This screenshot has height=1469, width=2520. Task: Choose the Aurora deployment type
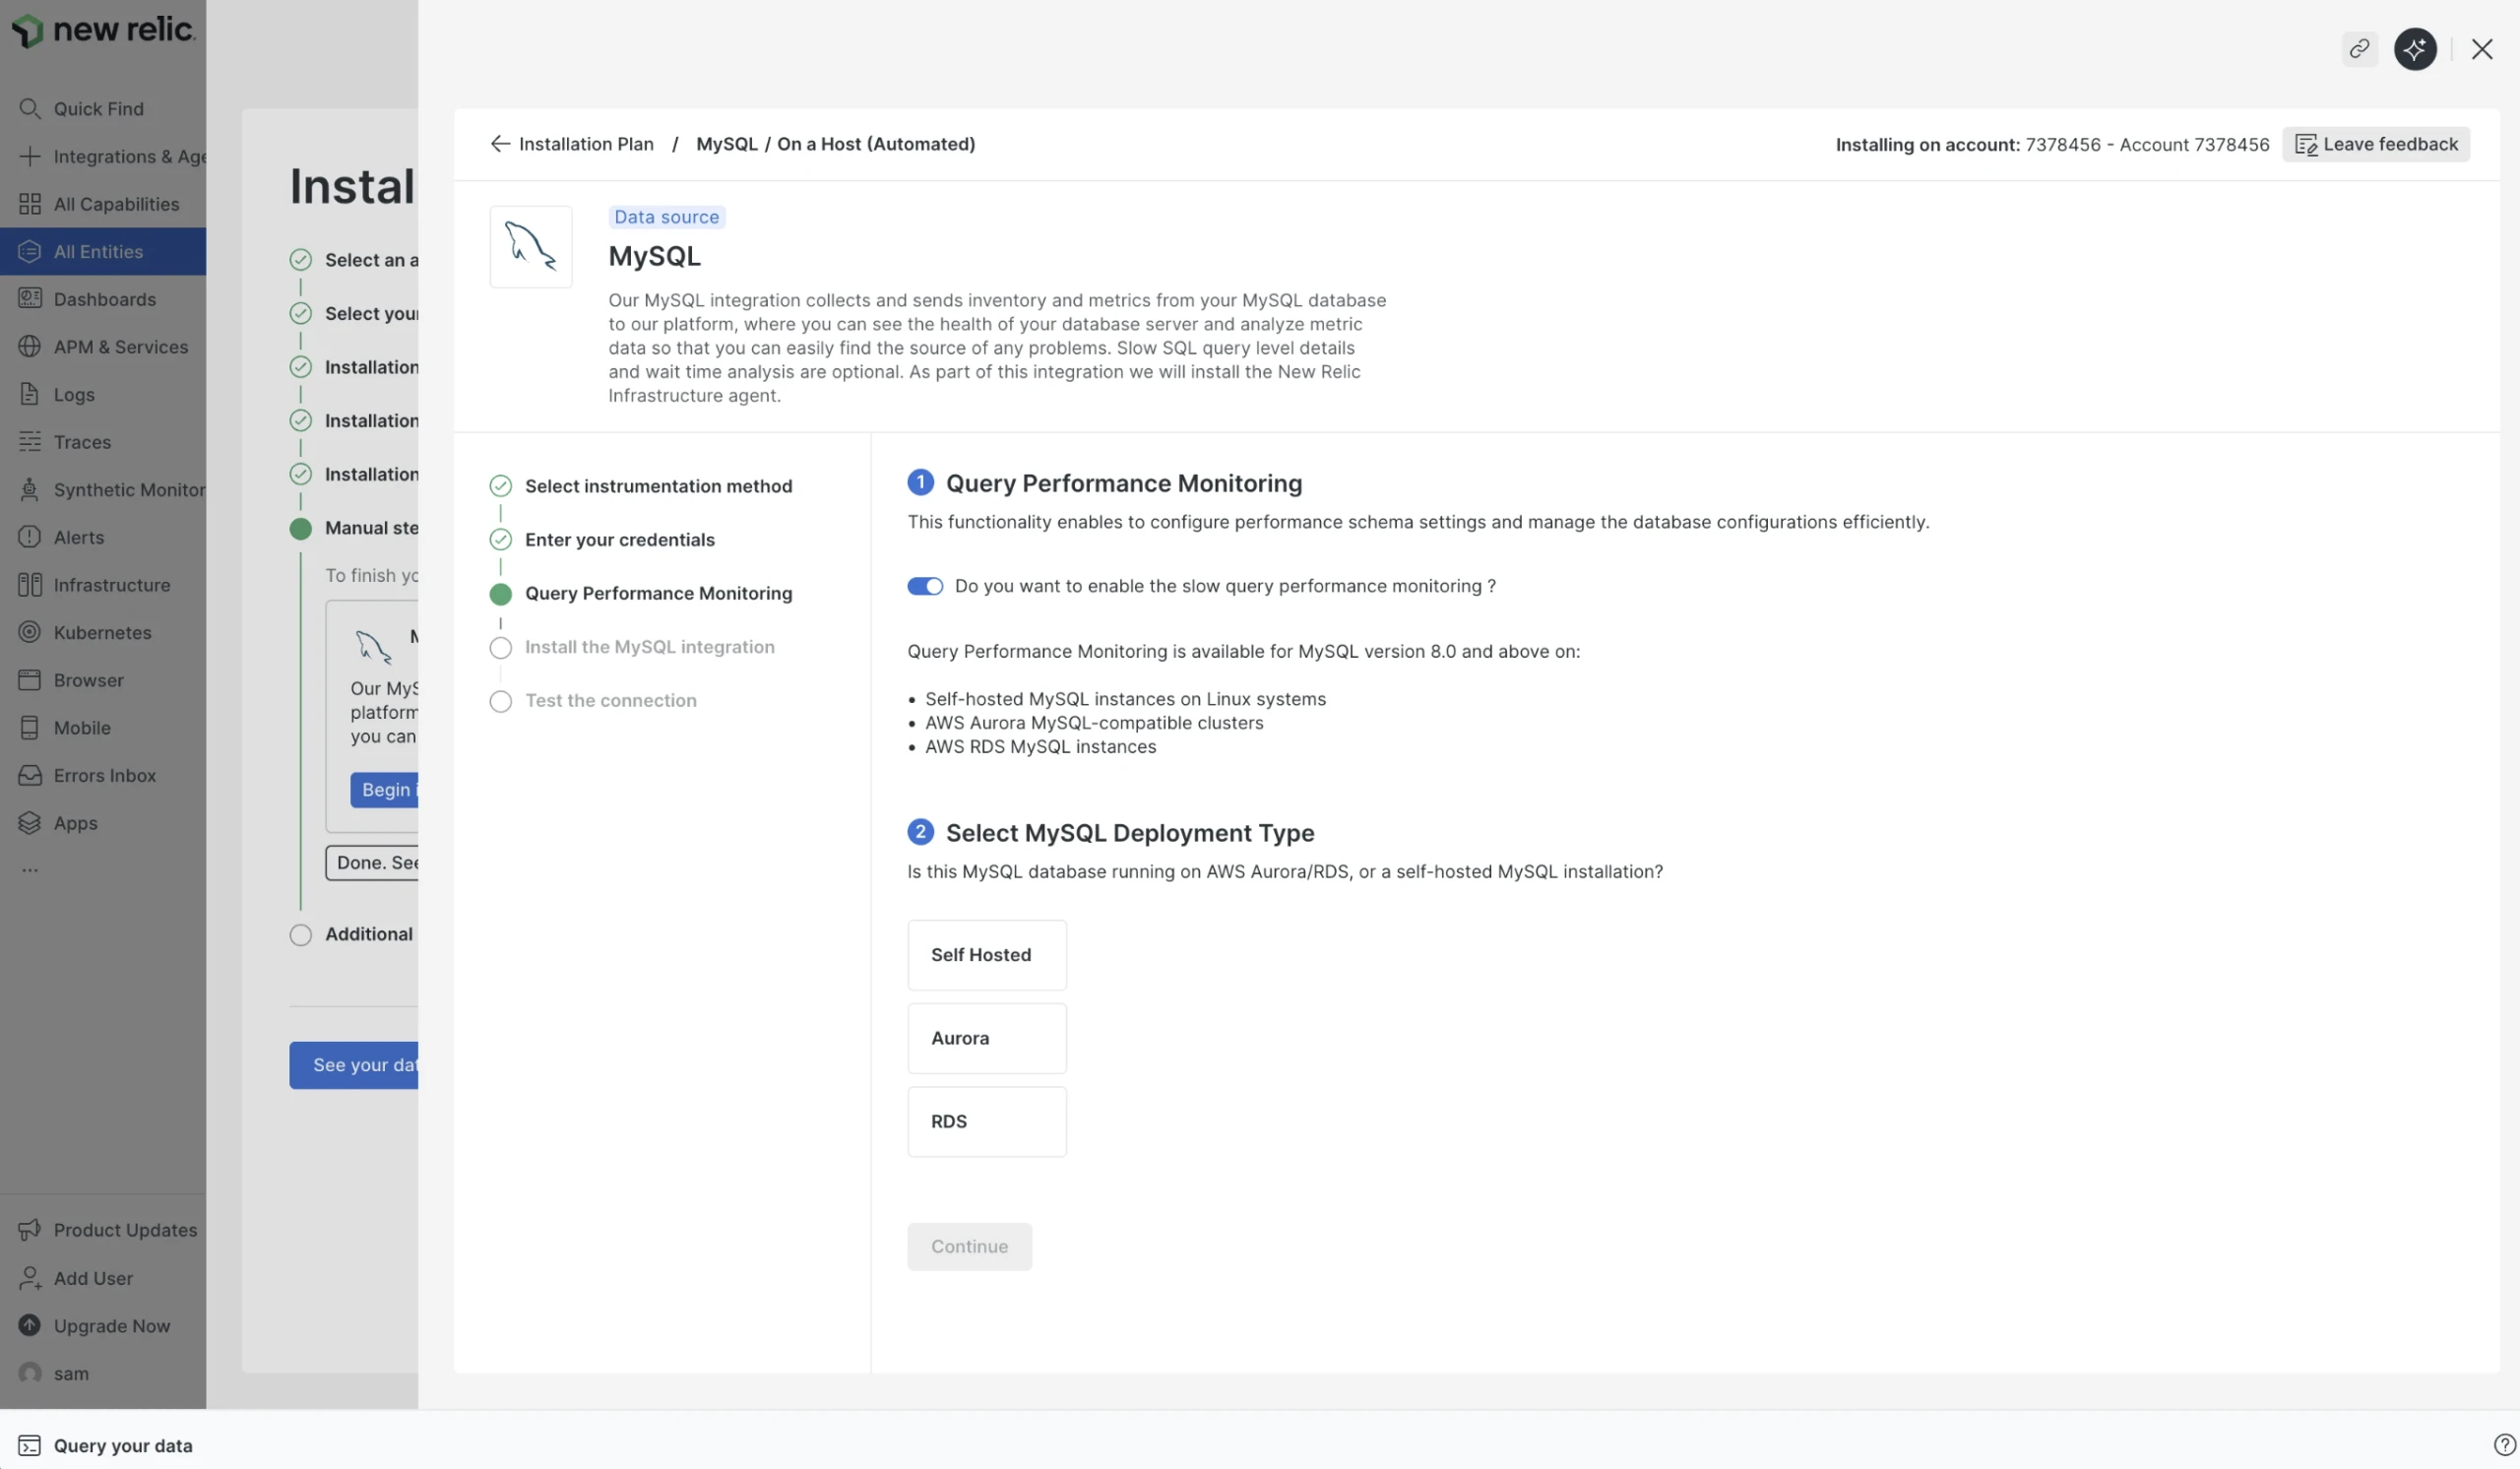(x=987, y=1038)
